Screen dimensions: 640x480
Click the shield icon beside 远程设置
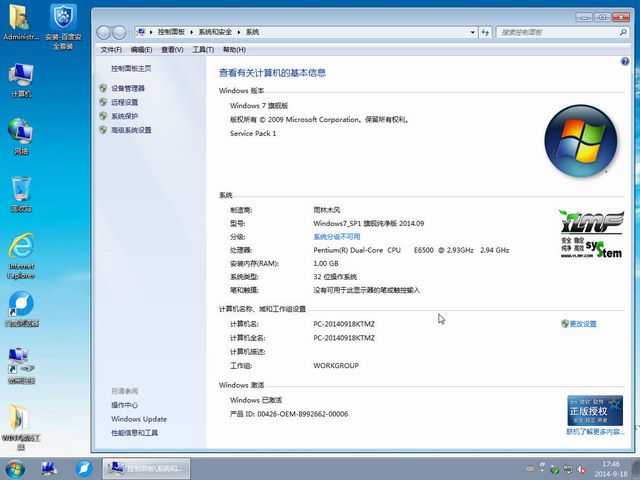tap(103, 102)
